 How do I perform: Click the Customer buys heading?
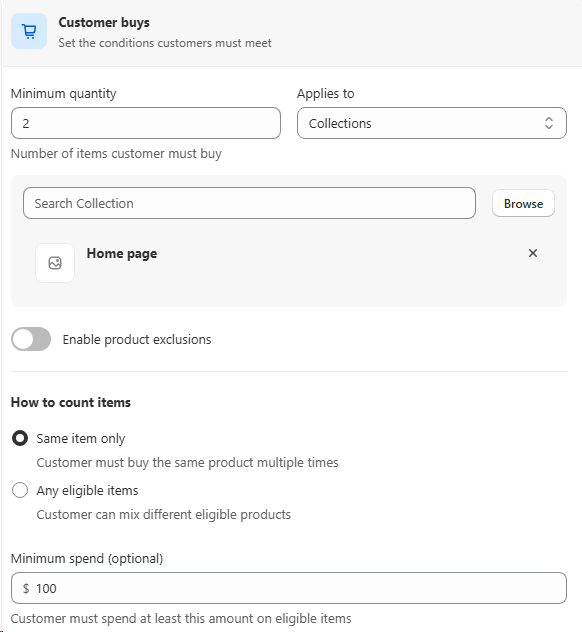click(x=104, y=23)
